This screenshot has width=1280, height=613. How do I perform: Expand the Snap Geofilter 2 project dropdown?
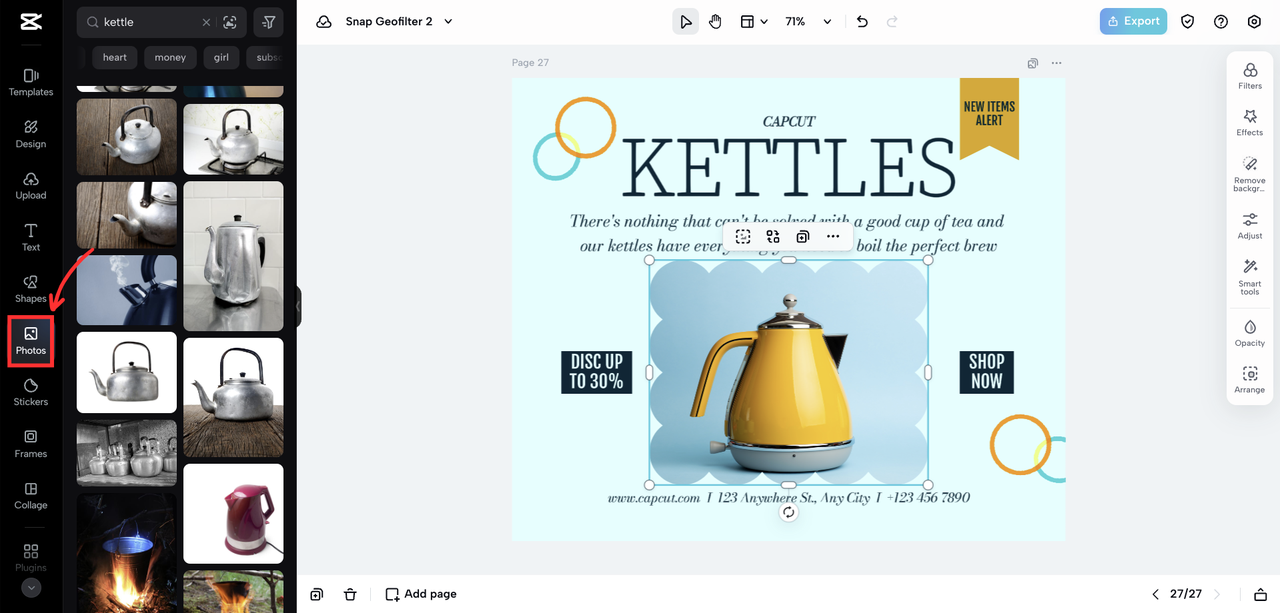tap(449, 21)
